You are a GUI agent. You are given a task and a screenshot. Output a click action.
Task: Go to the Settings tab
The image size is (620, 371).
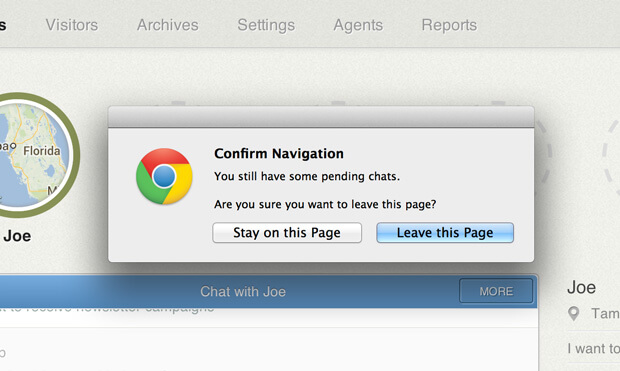click(x=266, y=25)
